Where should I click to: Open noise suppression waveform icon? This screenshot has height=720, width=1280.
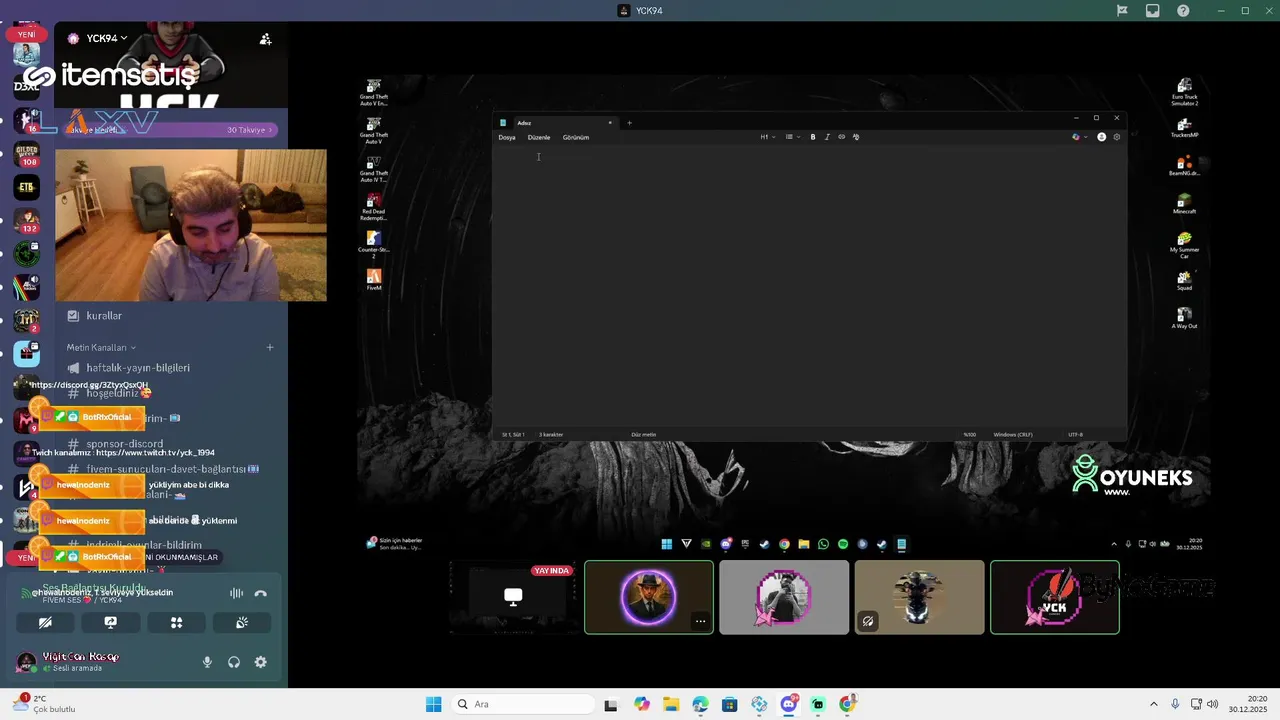click(236, 593)
